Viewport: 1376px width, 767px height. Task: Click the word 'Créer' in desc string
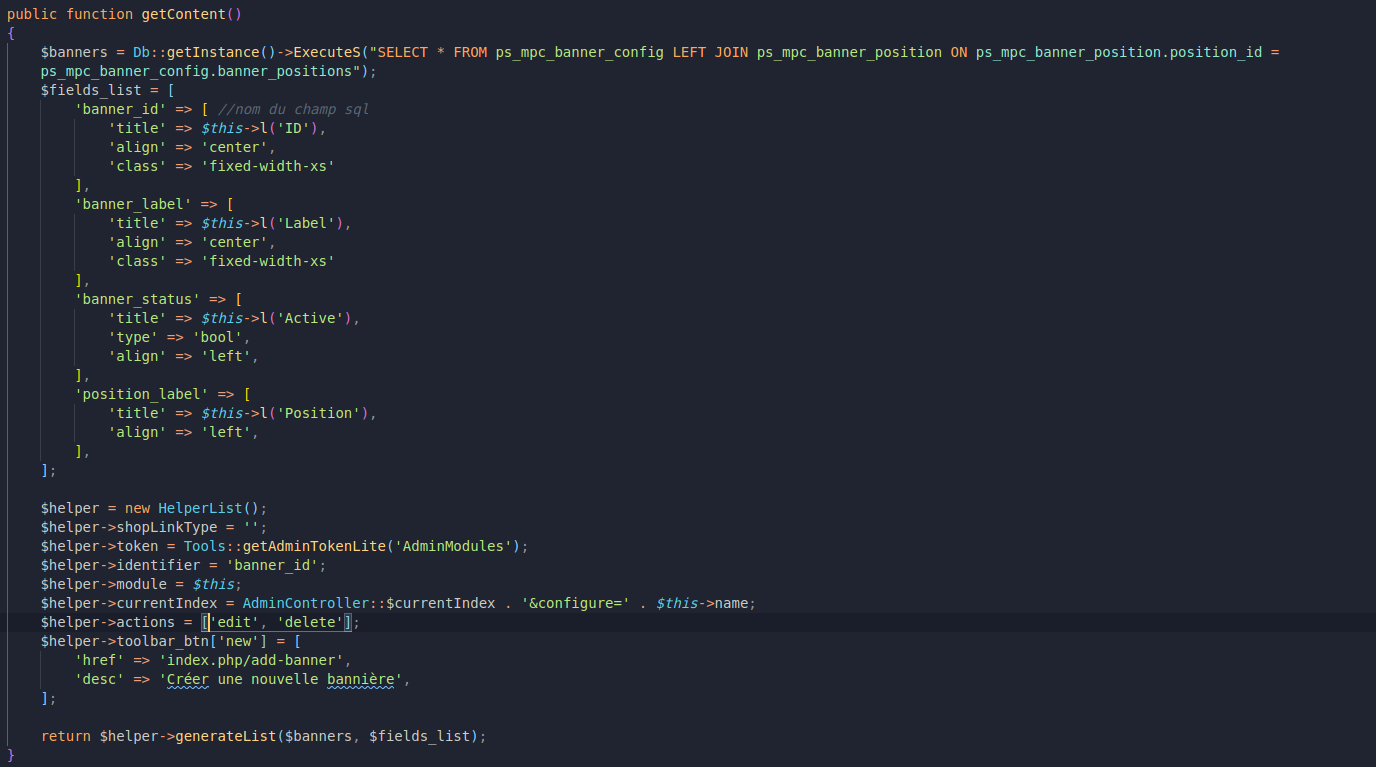tap(189, 679)
